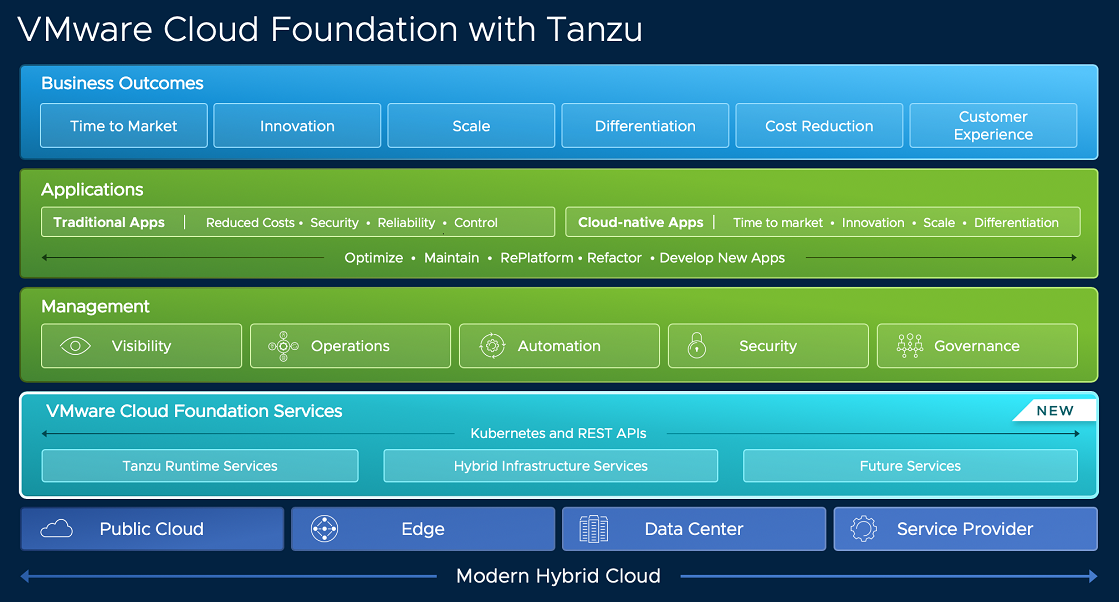1119x602 pixels.
Task: Click the Cloud-native Apps label
Action: [641, 222]
